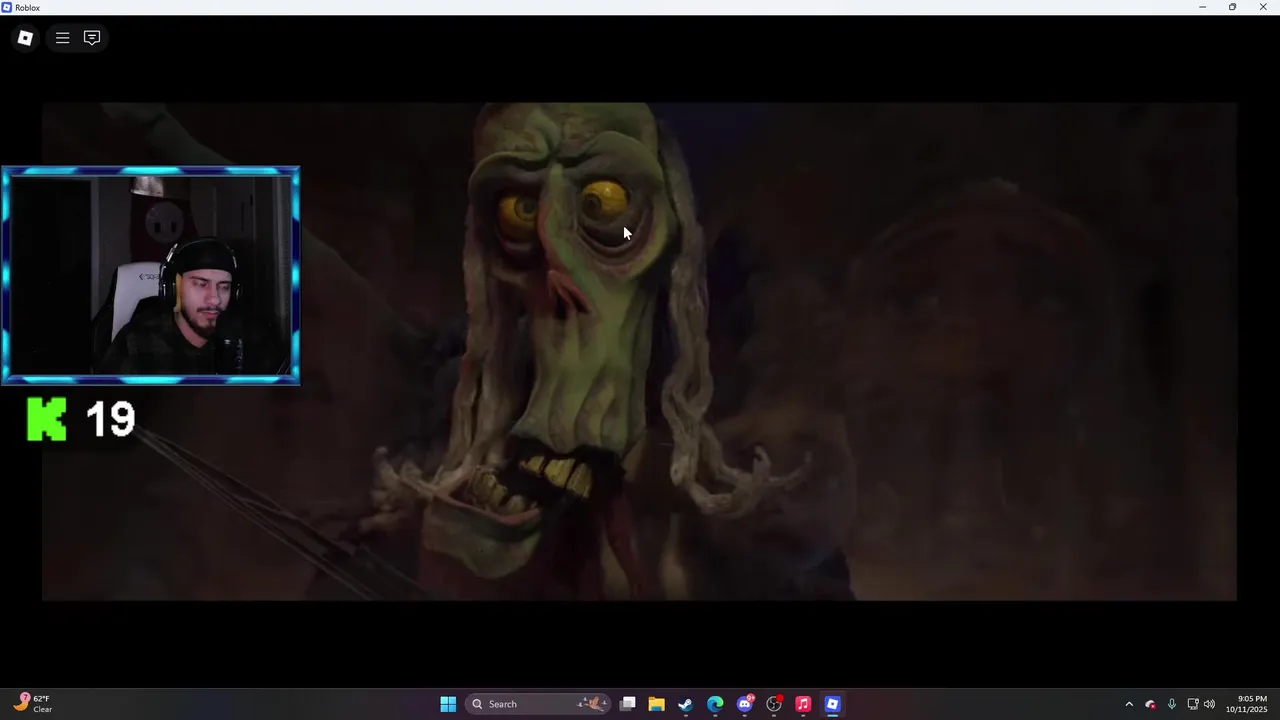The height and width of the screenshot is (720, 1280).
Task: Expand hidden system tray icons chevron
Action: (x=1129, y=704)
